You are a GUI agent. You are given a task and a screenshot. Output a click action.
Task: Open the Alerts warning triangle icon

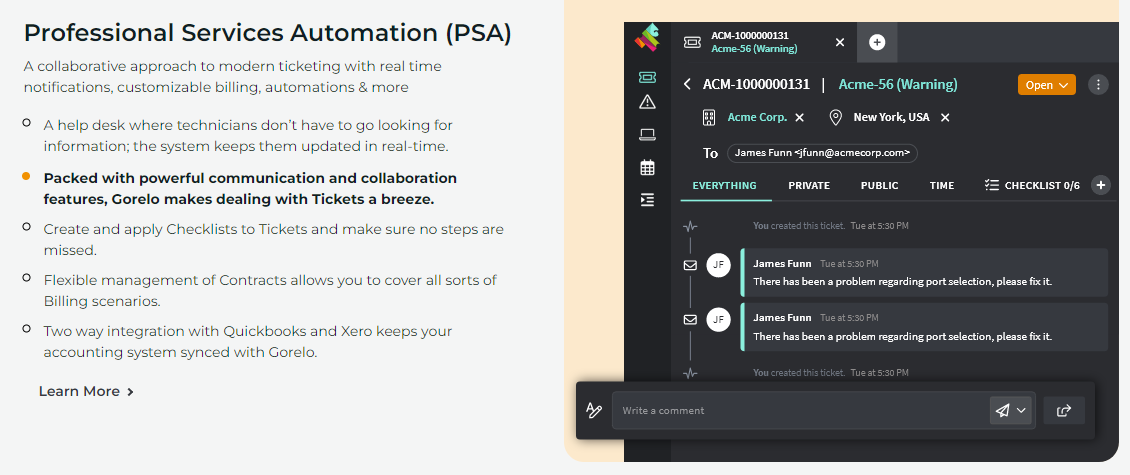tap(647, 102)
